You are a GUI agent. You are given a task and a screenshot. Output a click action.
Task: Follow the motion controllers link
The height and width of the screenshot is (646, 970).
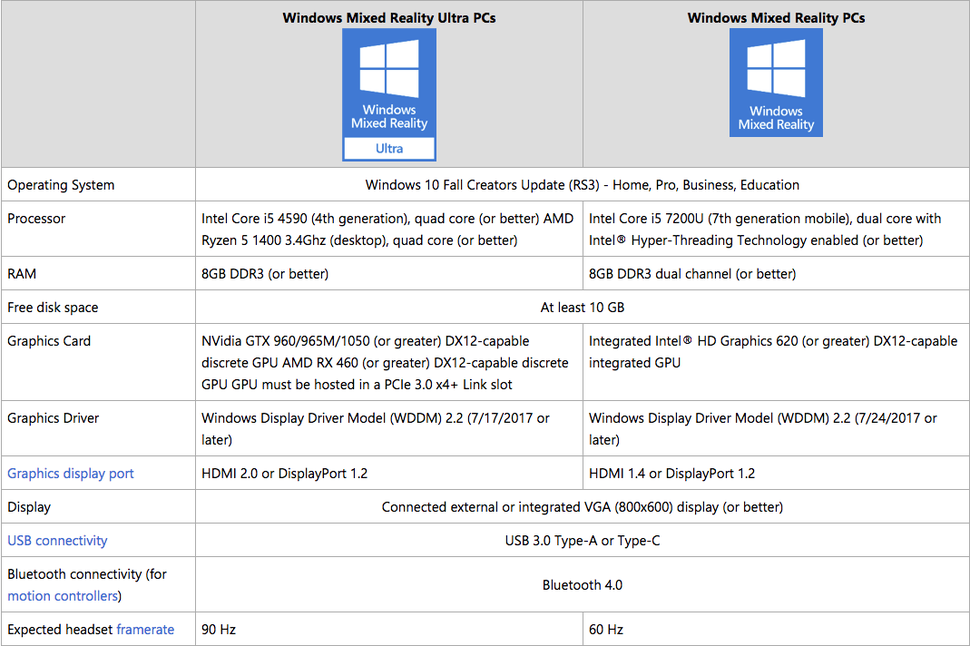tap(62, 596)
